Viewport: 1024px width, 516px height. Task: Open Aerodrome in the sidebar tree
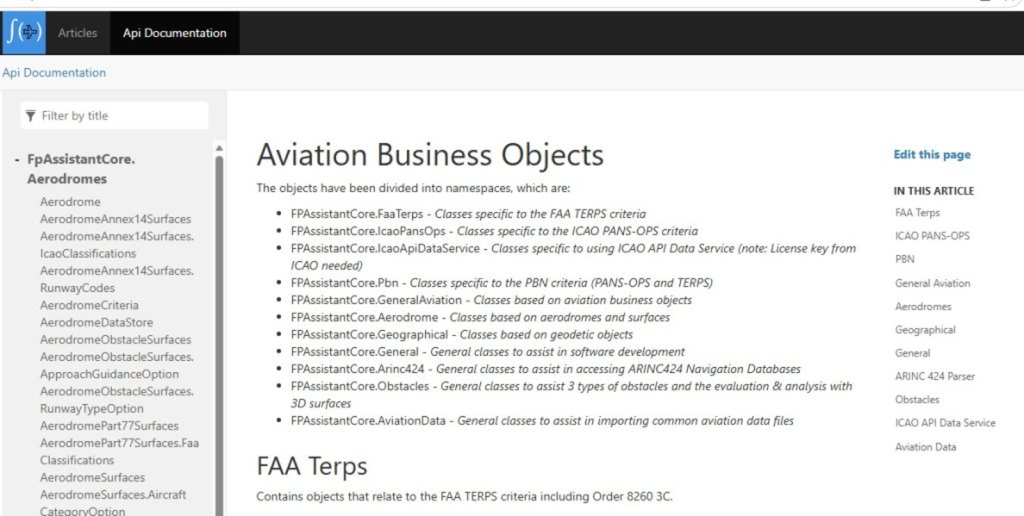pyautogui.click(x=70, y=202)
